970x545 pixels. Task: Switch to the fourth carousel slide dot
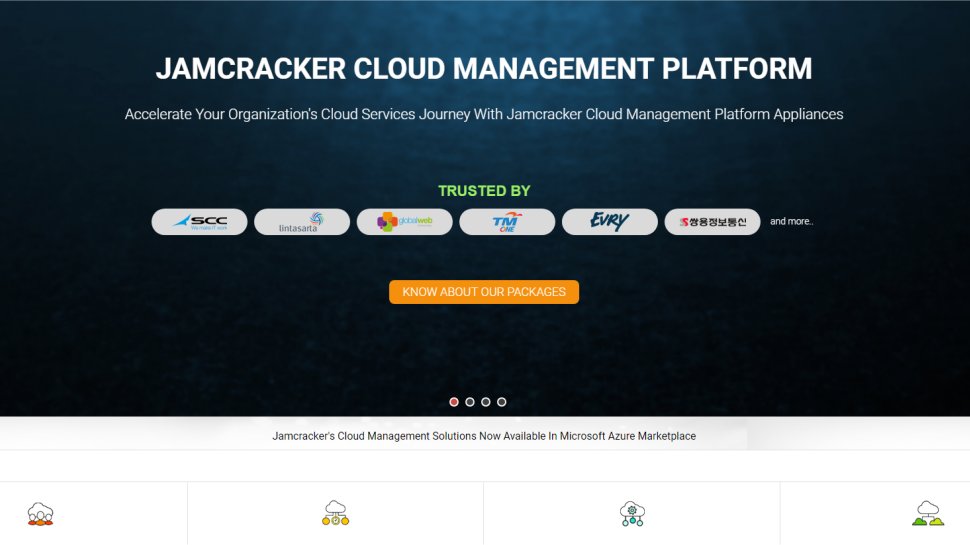pyautogui.click(x=502, y=402)
